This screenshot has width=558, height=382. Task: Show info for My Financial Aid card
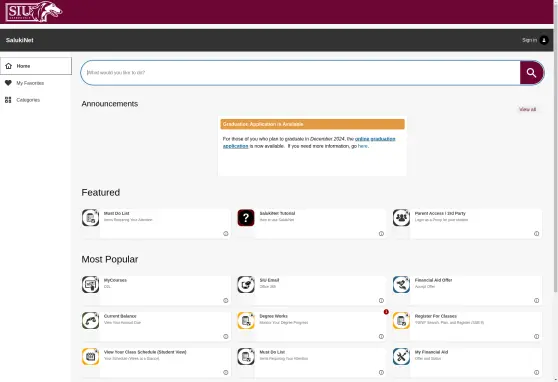pos(536,372)
